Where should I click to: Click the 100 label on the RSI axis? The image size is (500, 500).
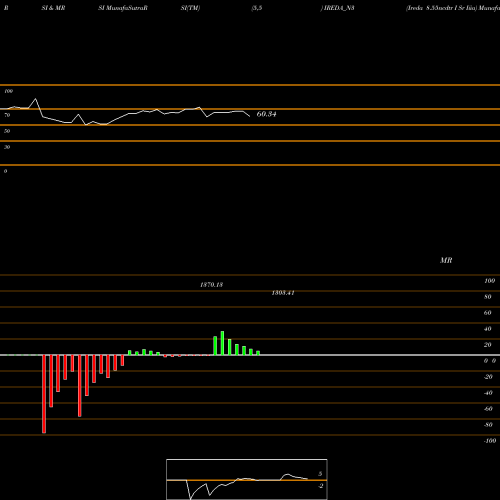click(8, 91)
